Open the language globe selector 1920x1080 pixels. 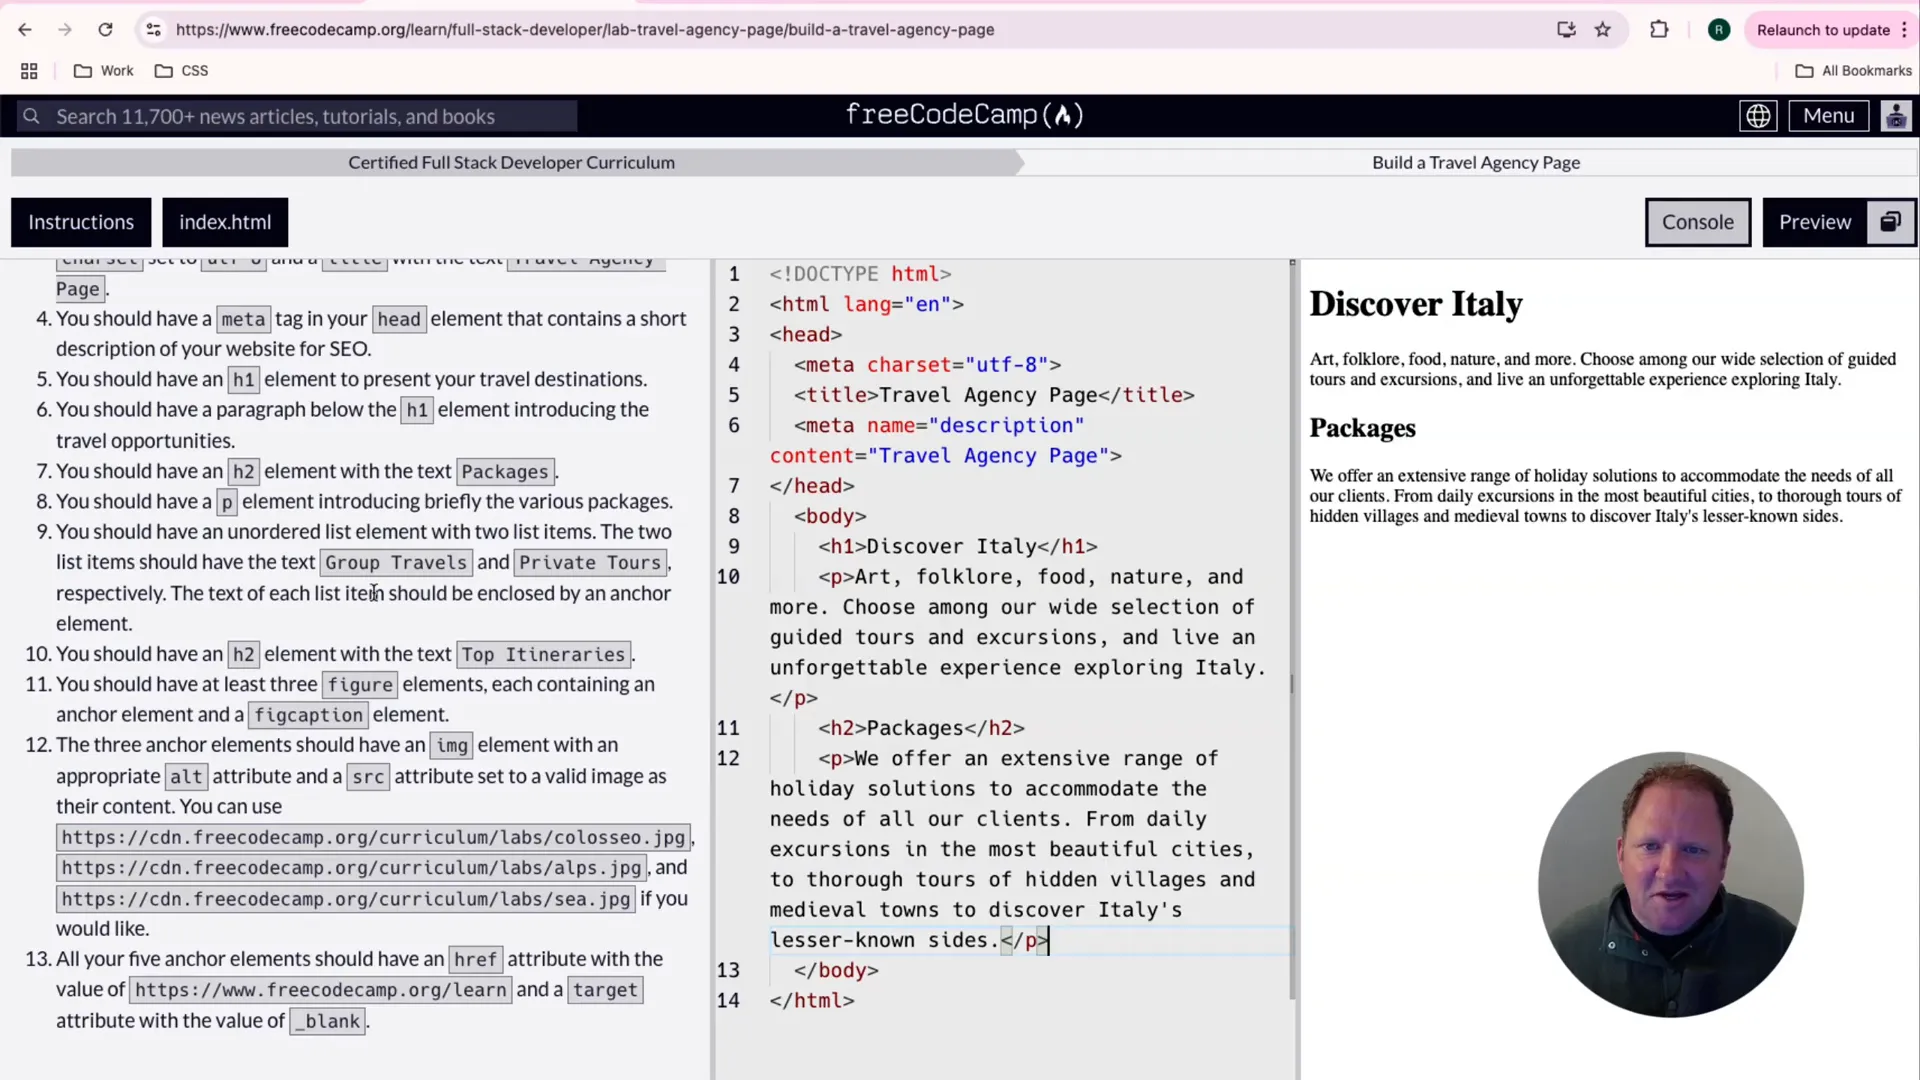pos(1758,116)
